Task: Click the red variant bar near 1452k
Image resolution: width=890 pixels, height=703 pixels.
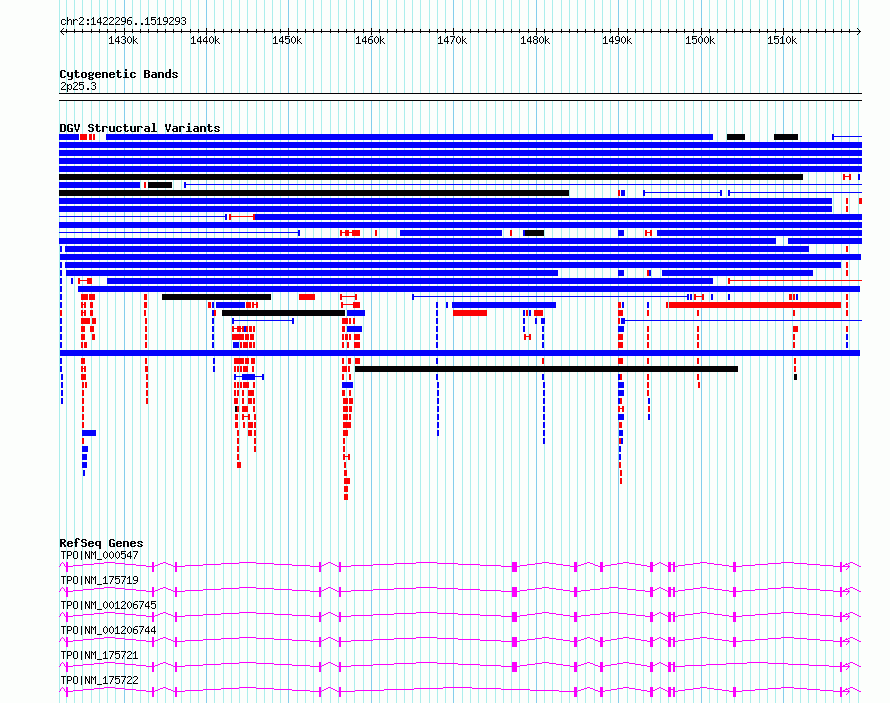Action: pos(307,297)
